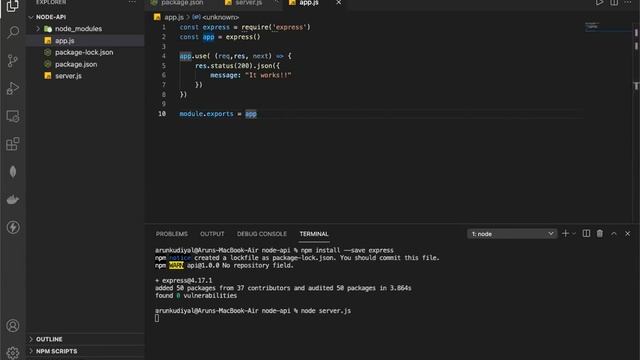Open the Thunder Client lightning icon
Screen dimensions: 640x360
pyautogui.click(x=13, y=227)
